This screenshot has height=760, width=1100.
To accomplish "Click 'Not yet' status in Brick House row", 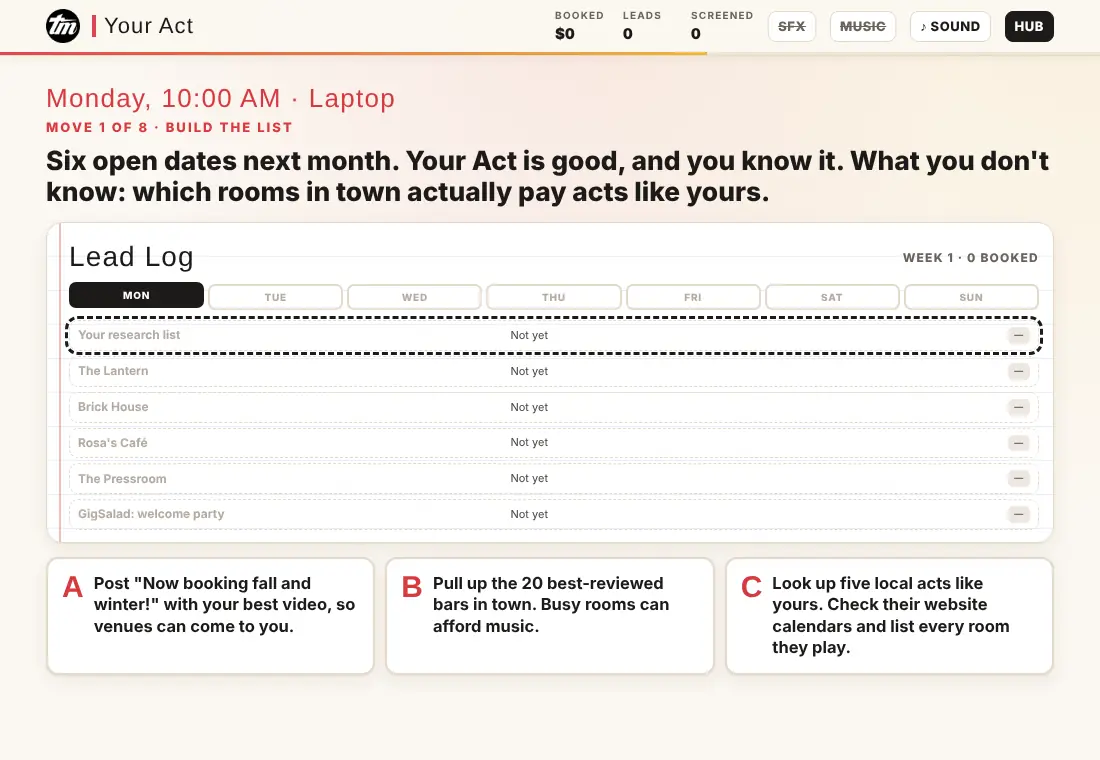I will pyautogui.click(x=529, y=407).
